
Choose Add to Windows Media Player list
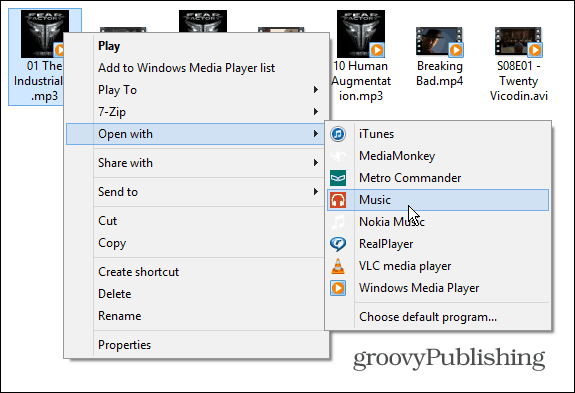(x=186, y=68)
